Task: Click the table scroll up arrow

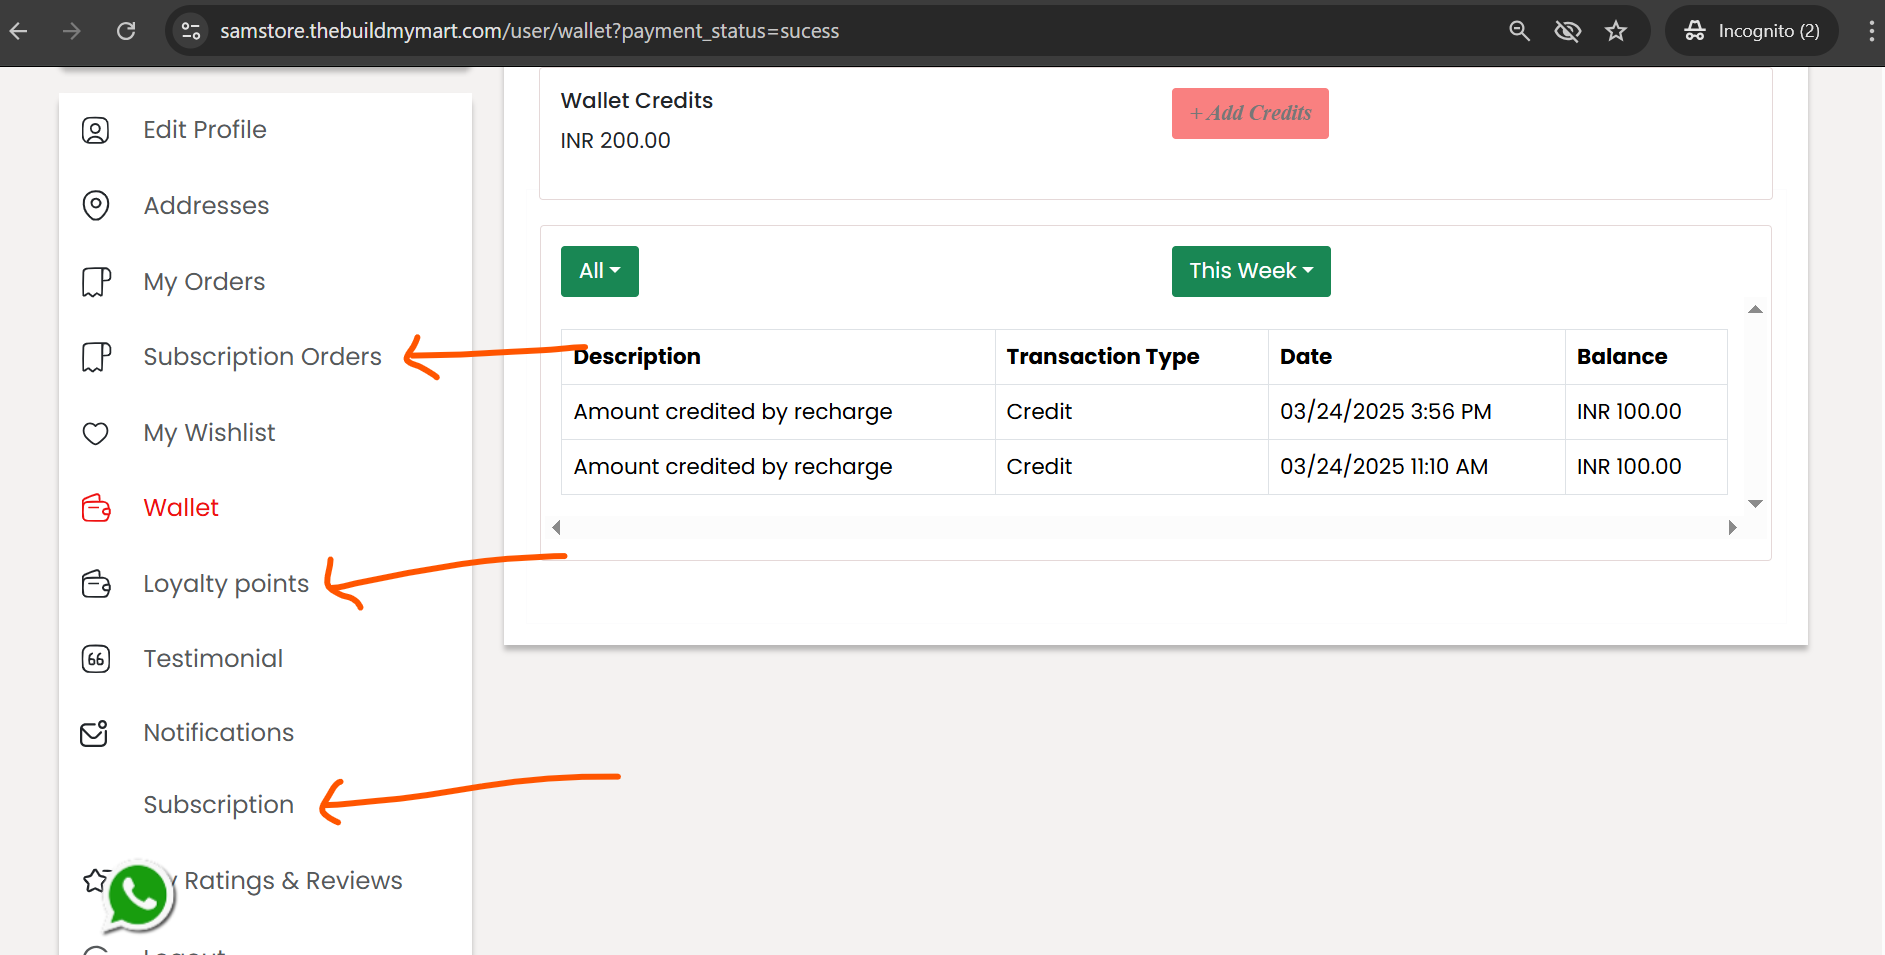Action: coord(1755,310)
